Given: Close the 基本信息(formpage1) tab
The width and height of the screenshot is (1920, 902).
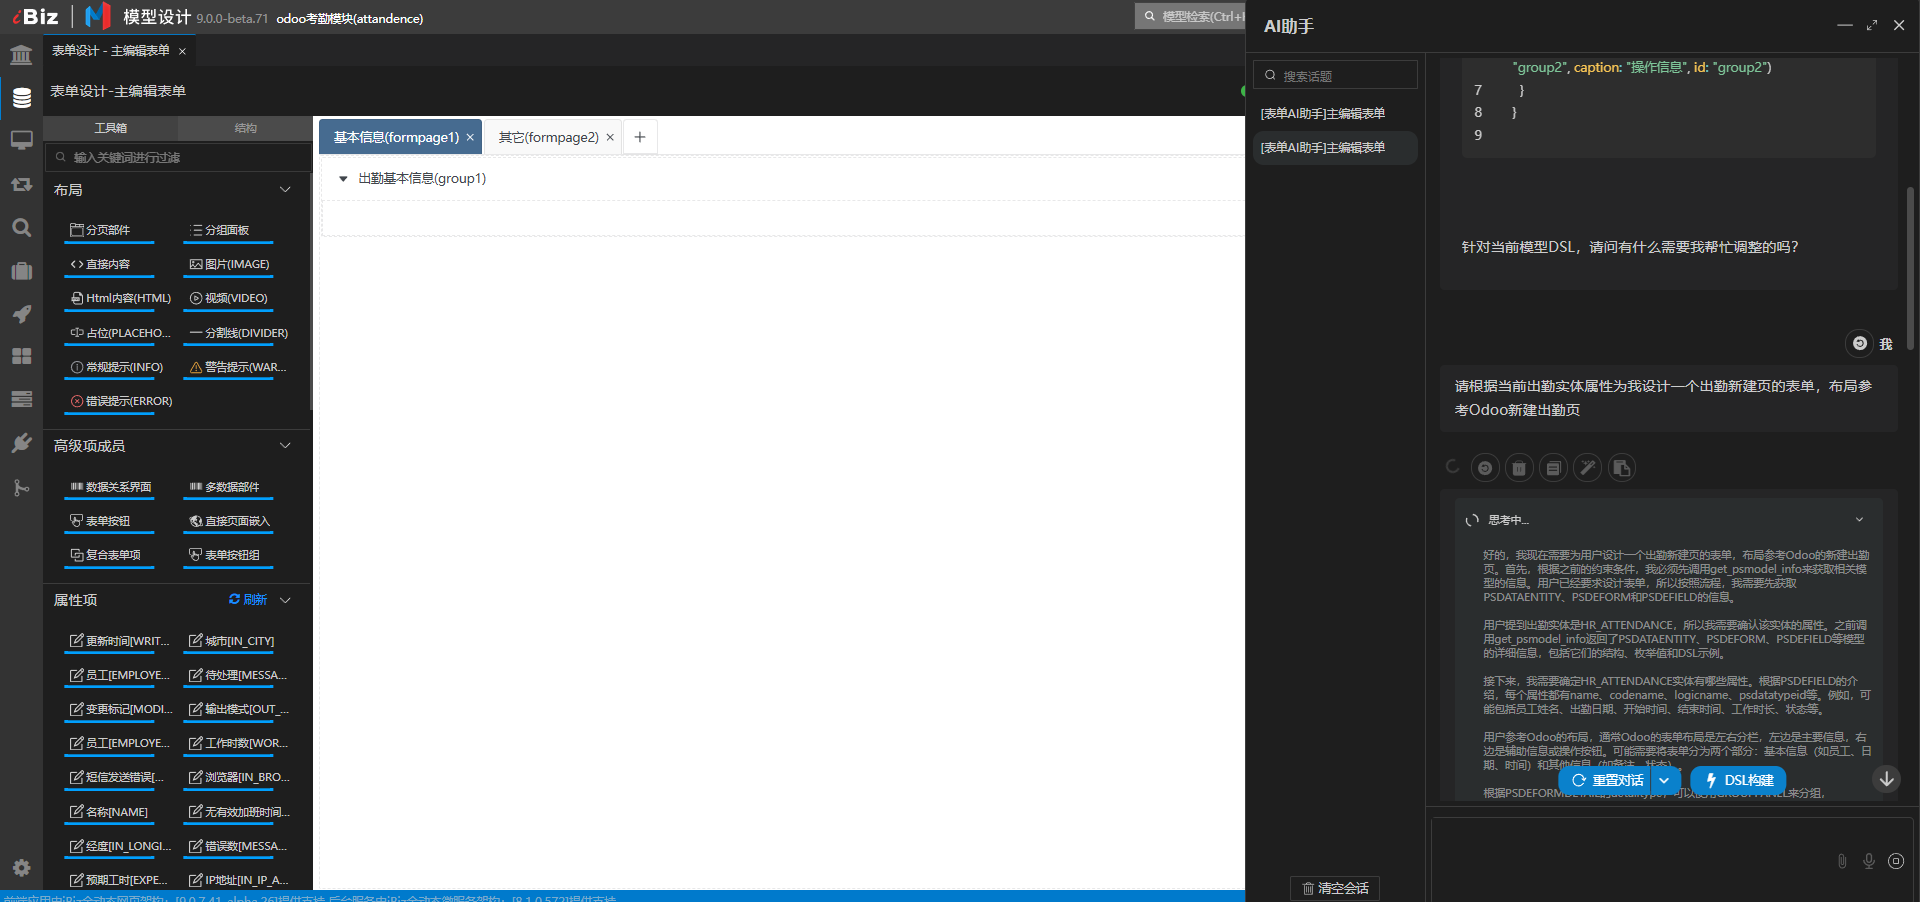Looking at the screenshot, I should pyautogui.click(x=470, y=138).
